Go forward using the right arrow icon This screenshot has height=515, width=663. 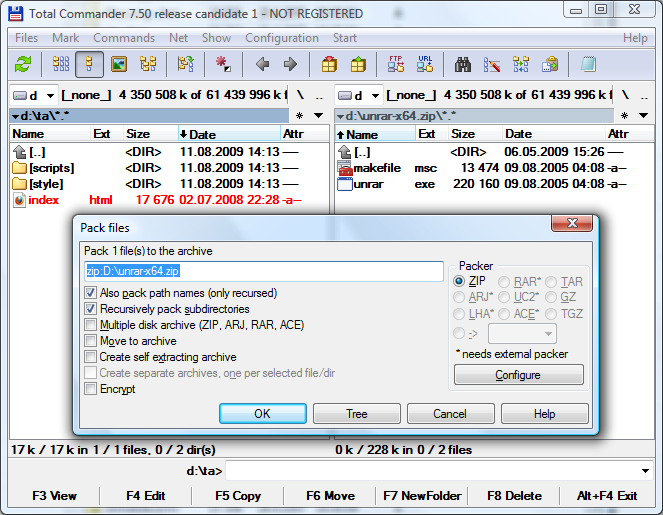tap(290, 65)
